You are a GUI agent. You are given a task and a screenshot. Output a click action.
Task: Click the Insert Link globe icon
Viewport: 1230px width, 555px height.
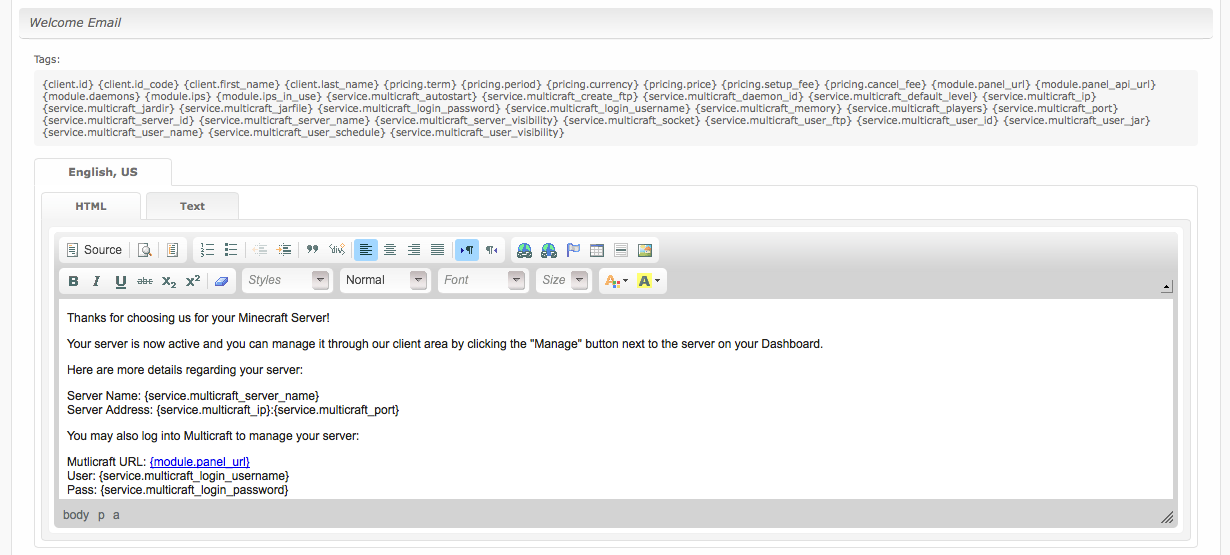pos(524,250)
